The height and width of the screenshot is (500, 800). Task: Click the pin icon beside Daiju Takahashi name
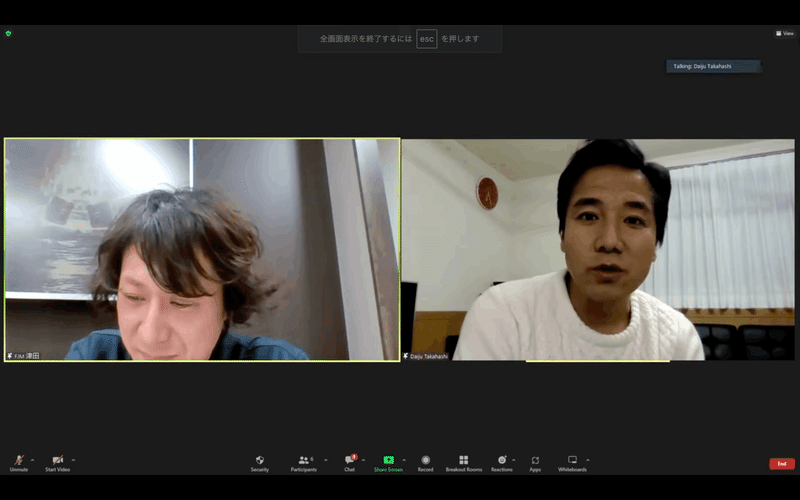(406, 356)
